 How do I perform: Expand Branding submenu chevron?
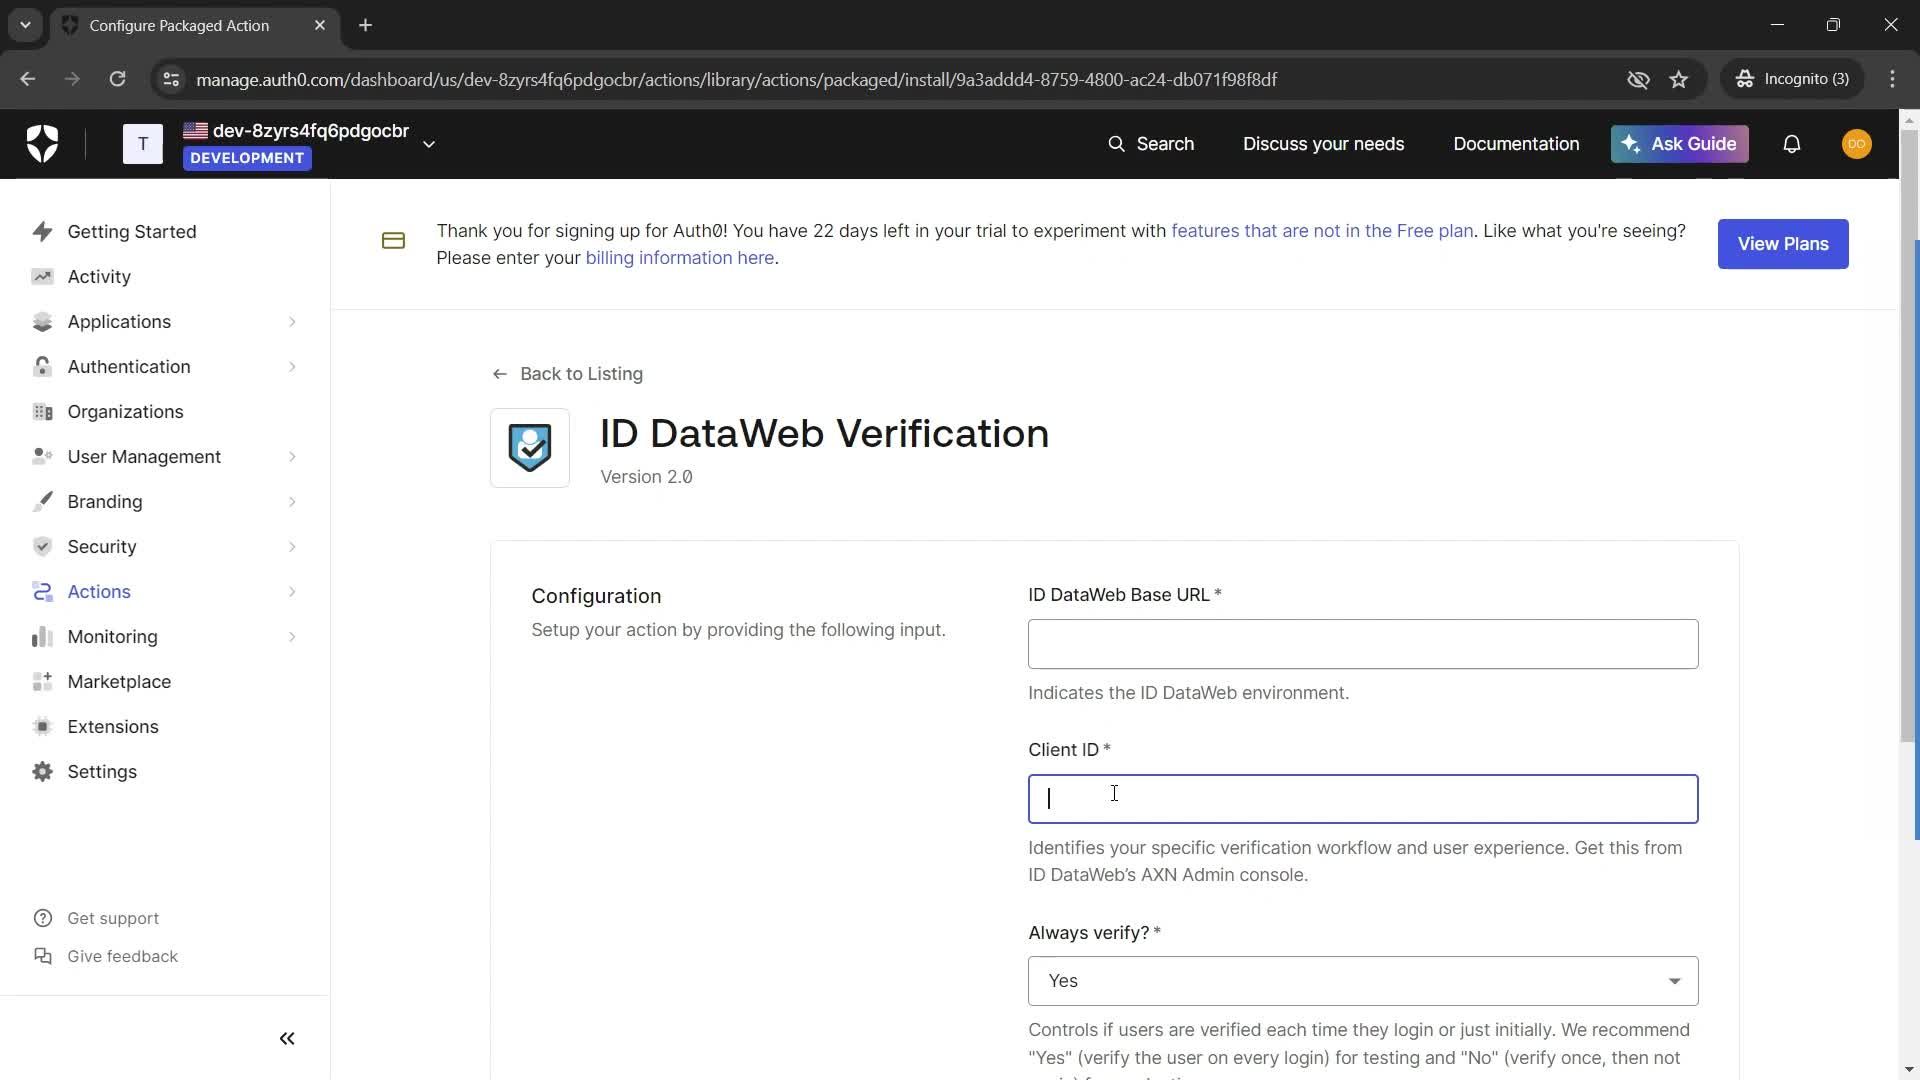click(x=292, y=502)
